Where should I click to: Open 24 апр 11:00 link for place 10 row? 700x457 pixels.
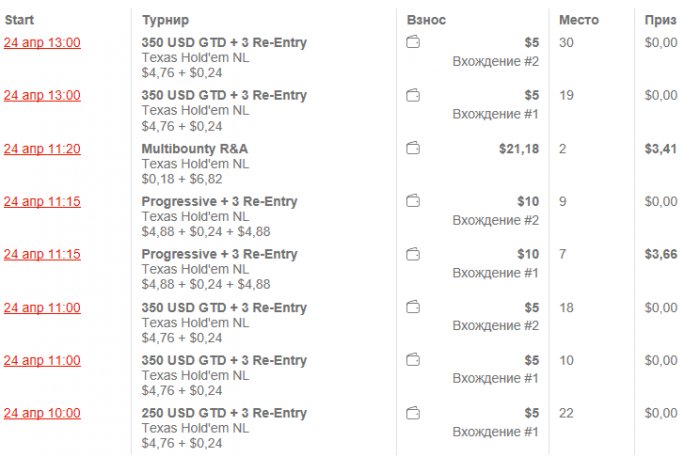point(42,361)
